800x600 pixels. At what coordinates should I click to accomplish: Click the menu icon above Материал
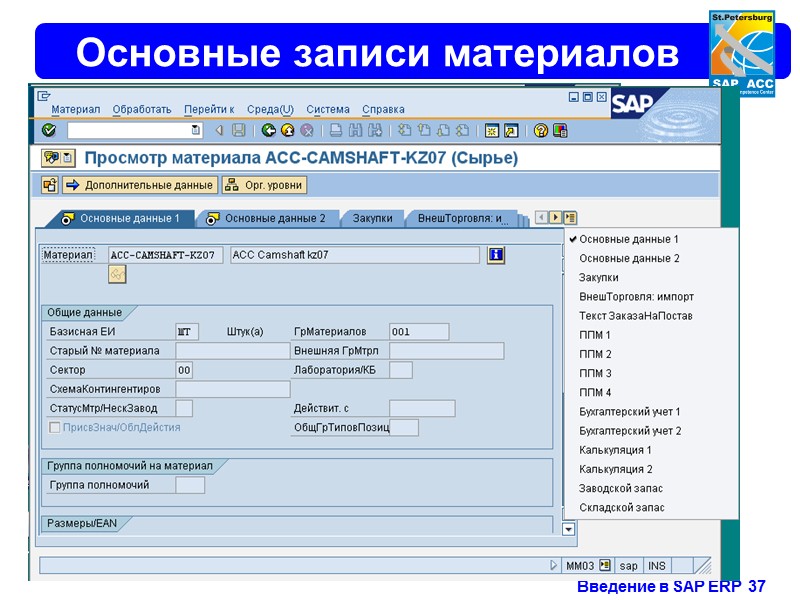(x=44, y=95)
